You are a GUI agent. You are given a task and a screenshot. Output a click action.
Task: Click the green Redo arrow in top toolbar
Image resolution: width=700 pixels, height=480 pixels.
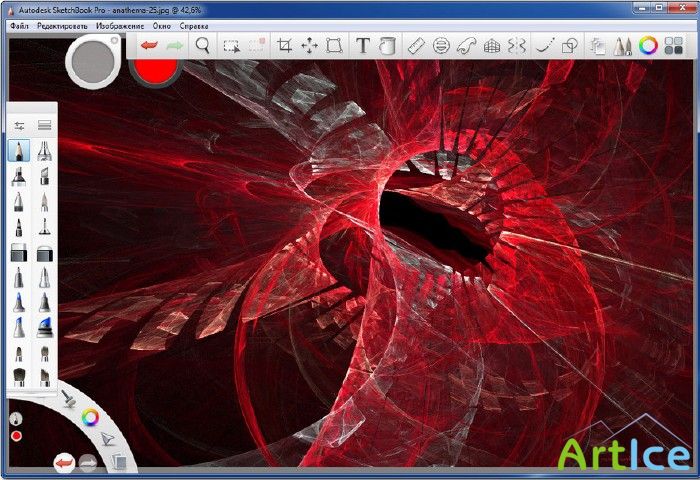(175, 46)
